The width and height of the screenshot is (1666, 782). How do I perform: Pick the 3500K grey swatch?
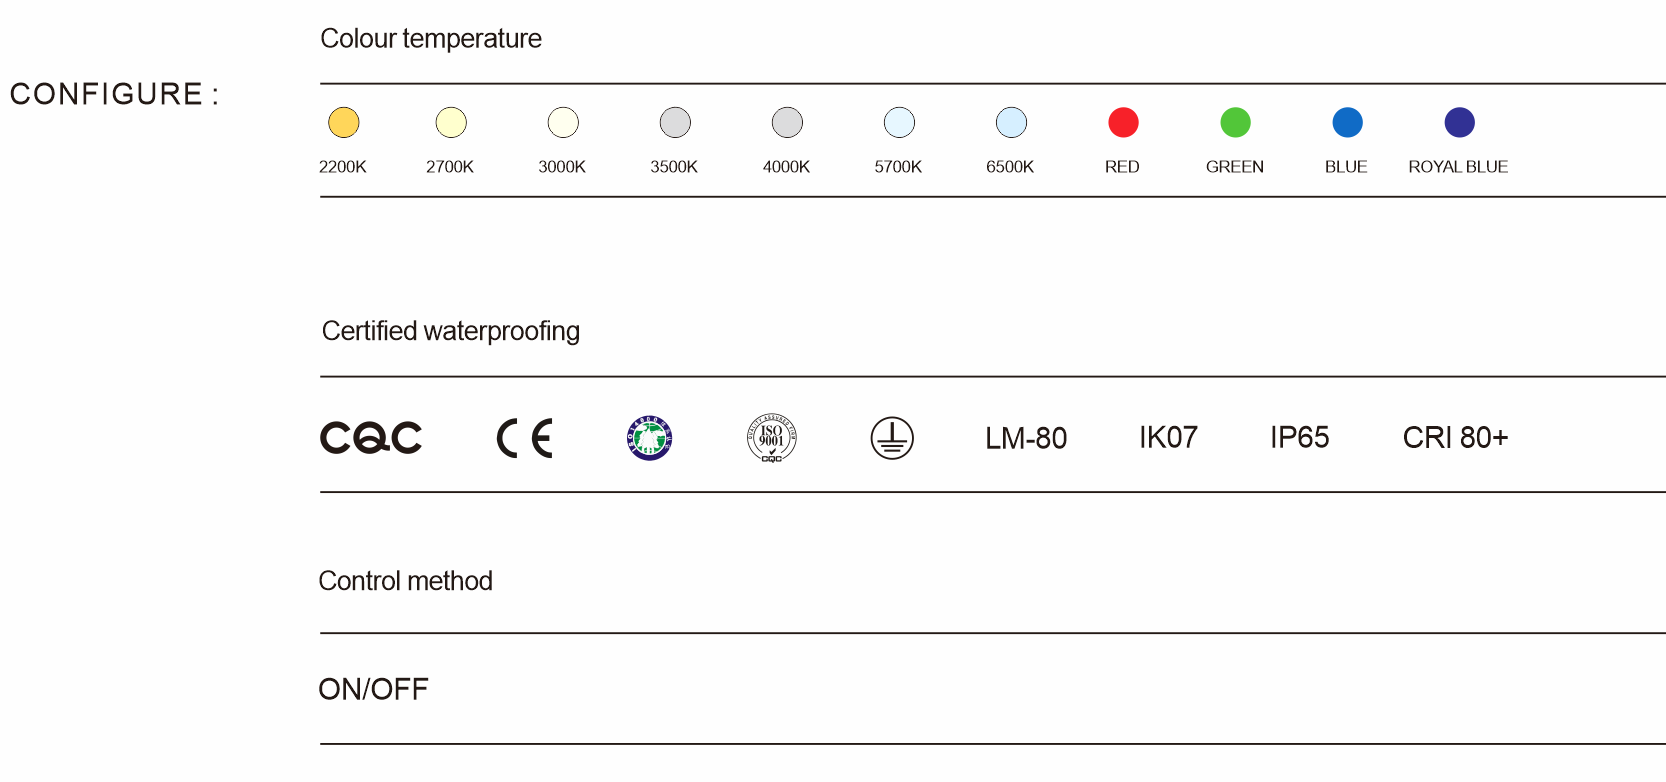pos(675,122)
